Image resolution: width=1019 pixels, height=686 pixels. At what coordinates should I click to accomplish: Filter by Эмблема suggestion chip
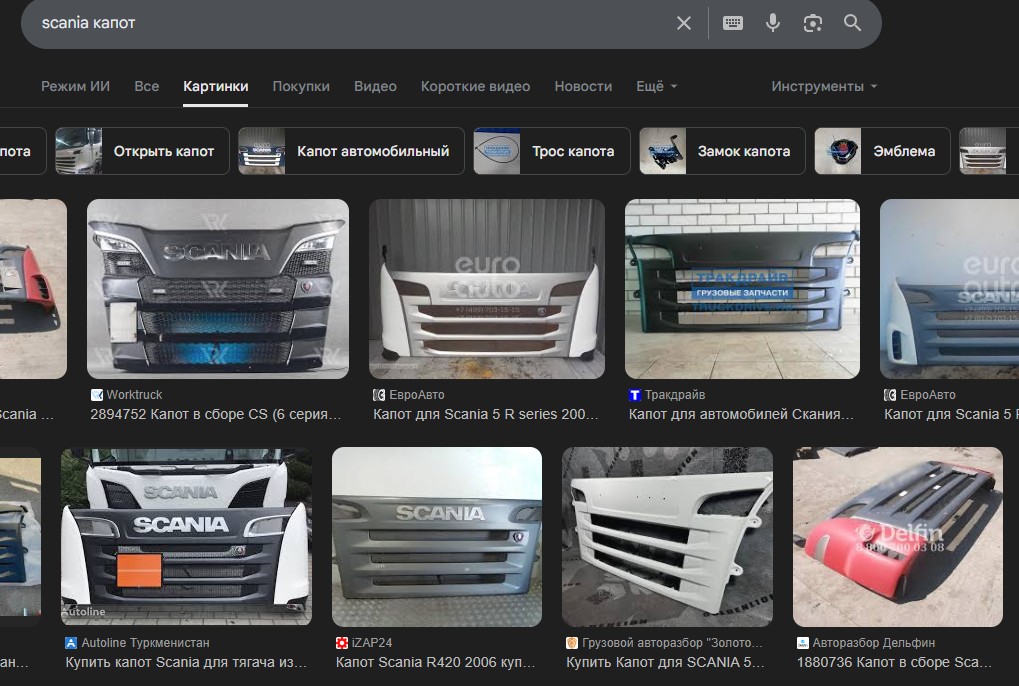pyautogui.click(x=883, y=151)
